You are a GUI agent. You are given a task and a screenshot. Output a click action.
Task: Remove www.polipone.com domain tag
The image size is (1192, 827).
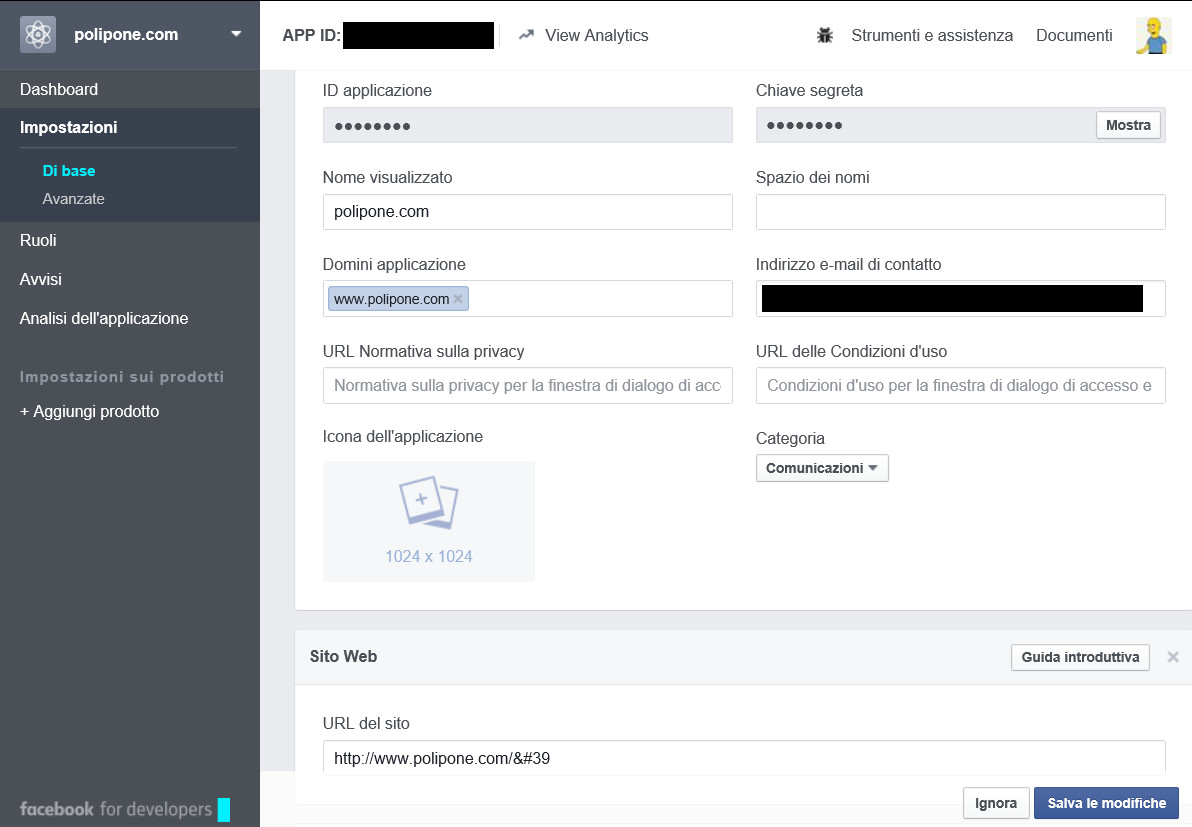coord(458,299)
